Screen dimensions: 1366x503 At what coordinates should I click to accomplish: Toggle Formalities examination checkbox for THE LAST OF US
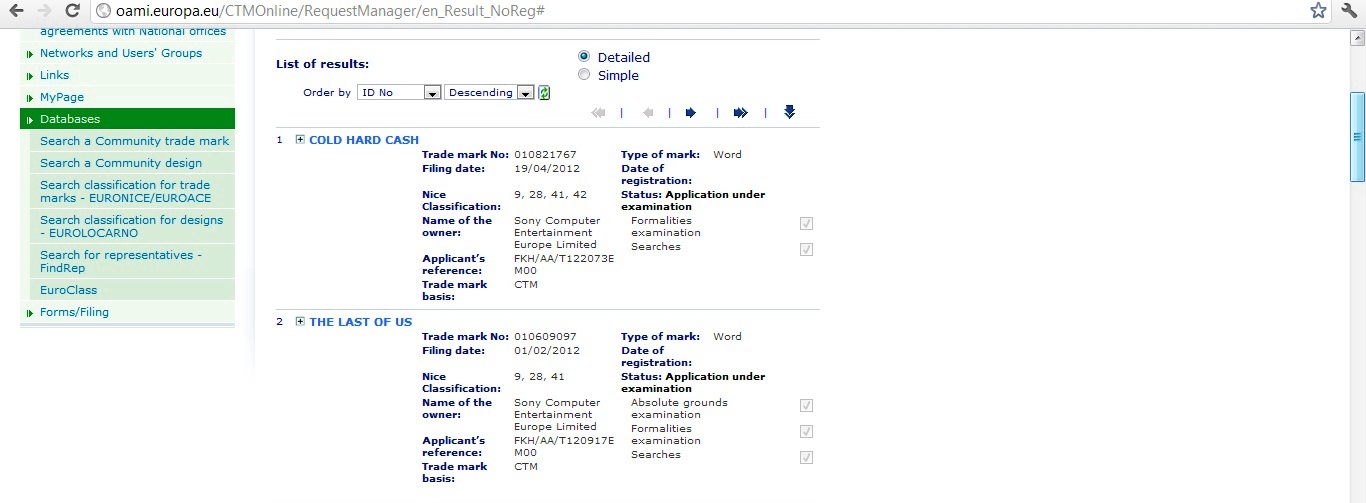(807, 432)
